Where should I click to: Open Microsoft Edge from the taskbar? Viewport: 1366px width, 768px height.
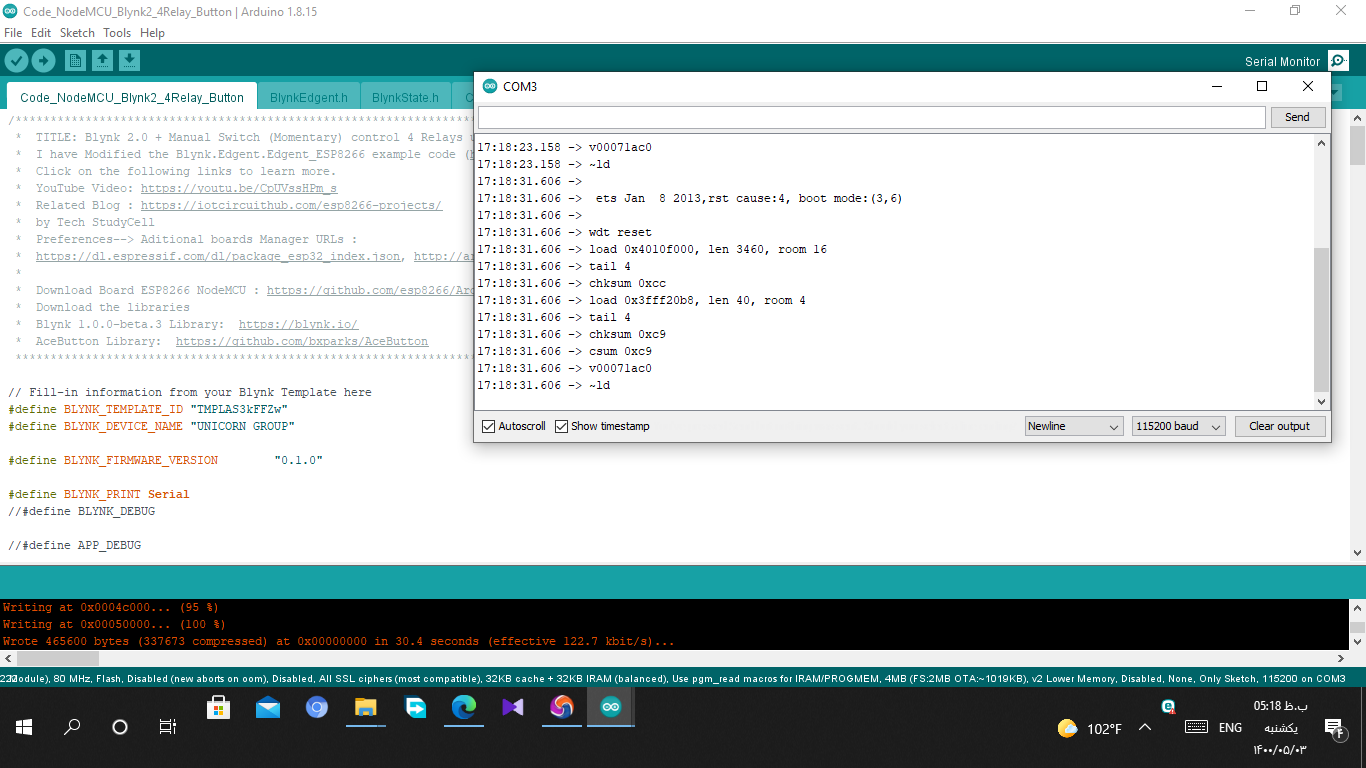pyautogui.click(x=464, y=708)
